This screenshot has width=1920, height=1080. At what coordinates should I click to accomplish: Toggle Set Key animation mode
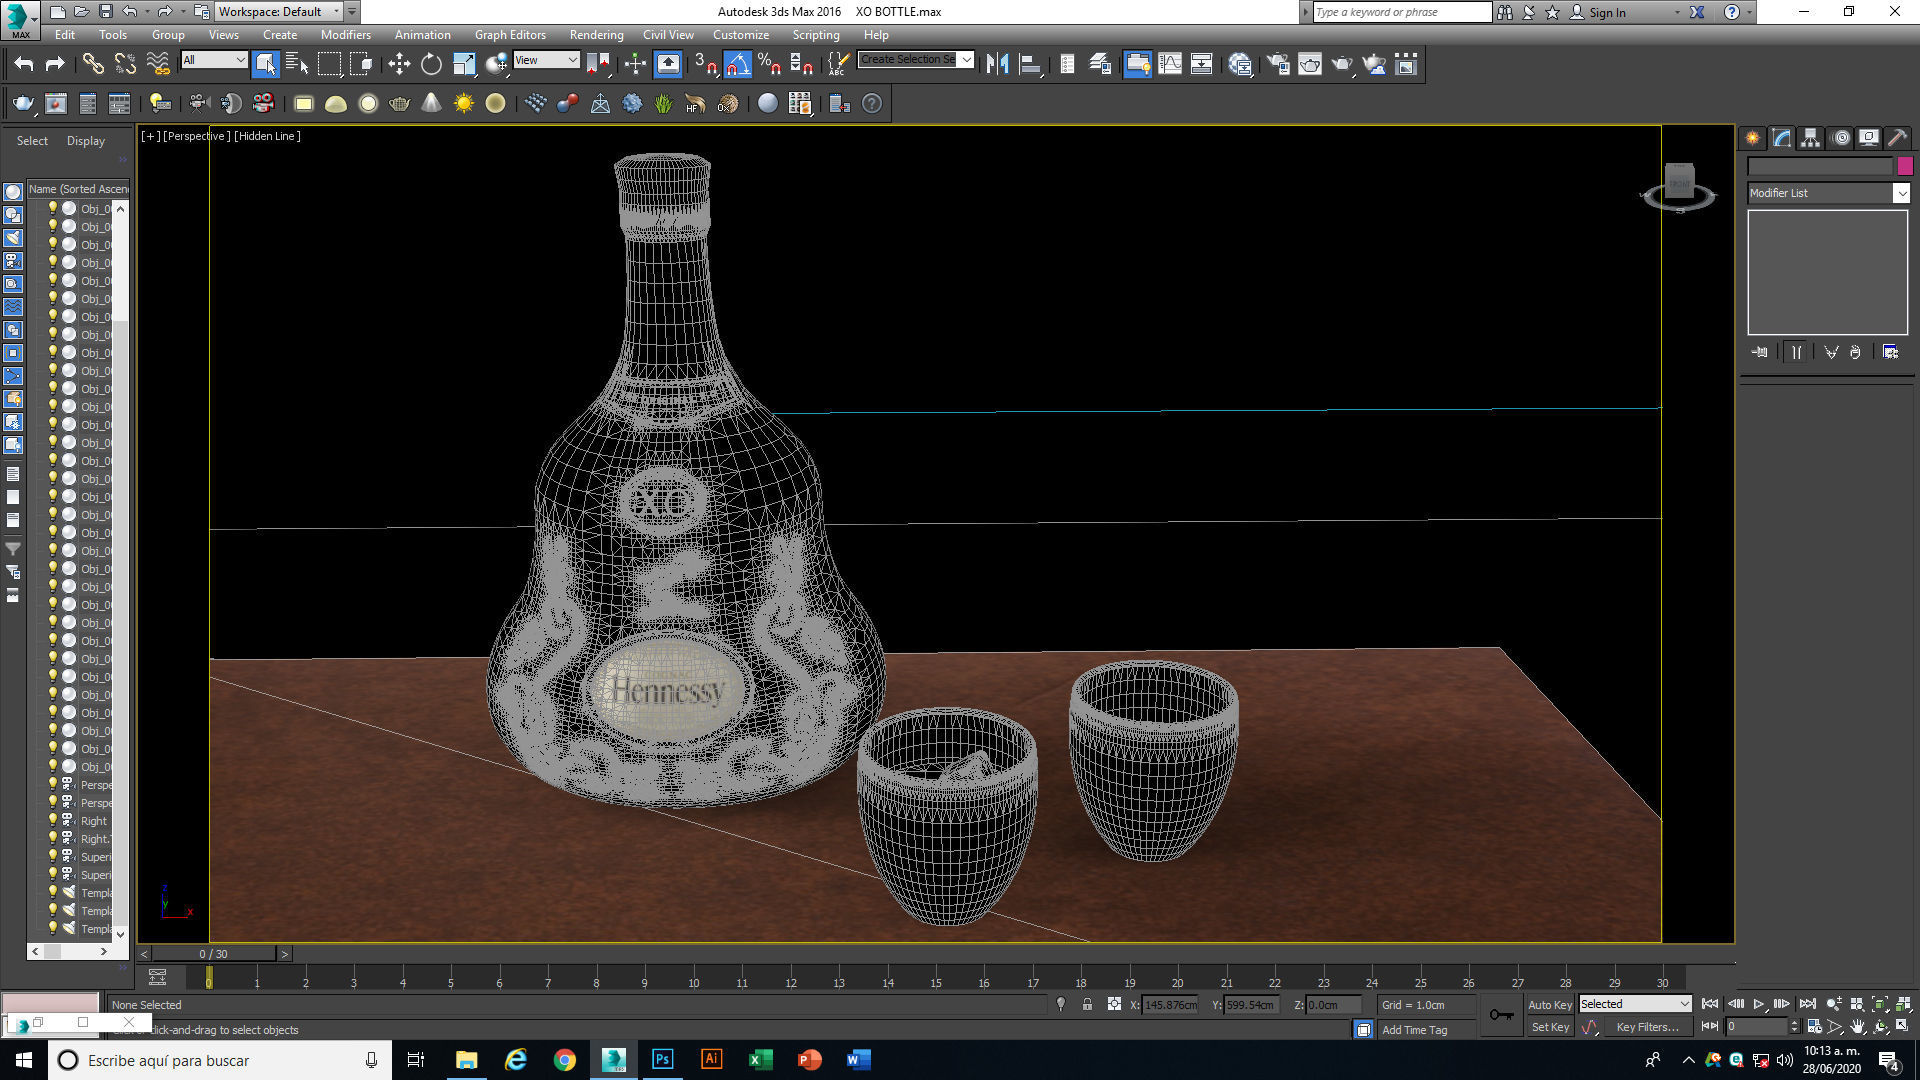[1549, 1027]
